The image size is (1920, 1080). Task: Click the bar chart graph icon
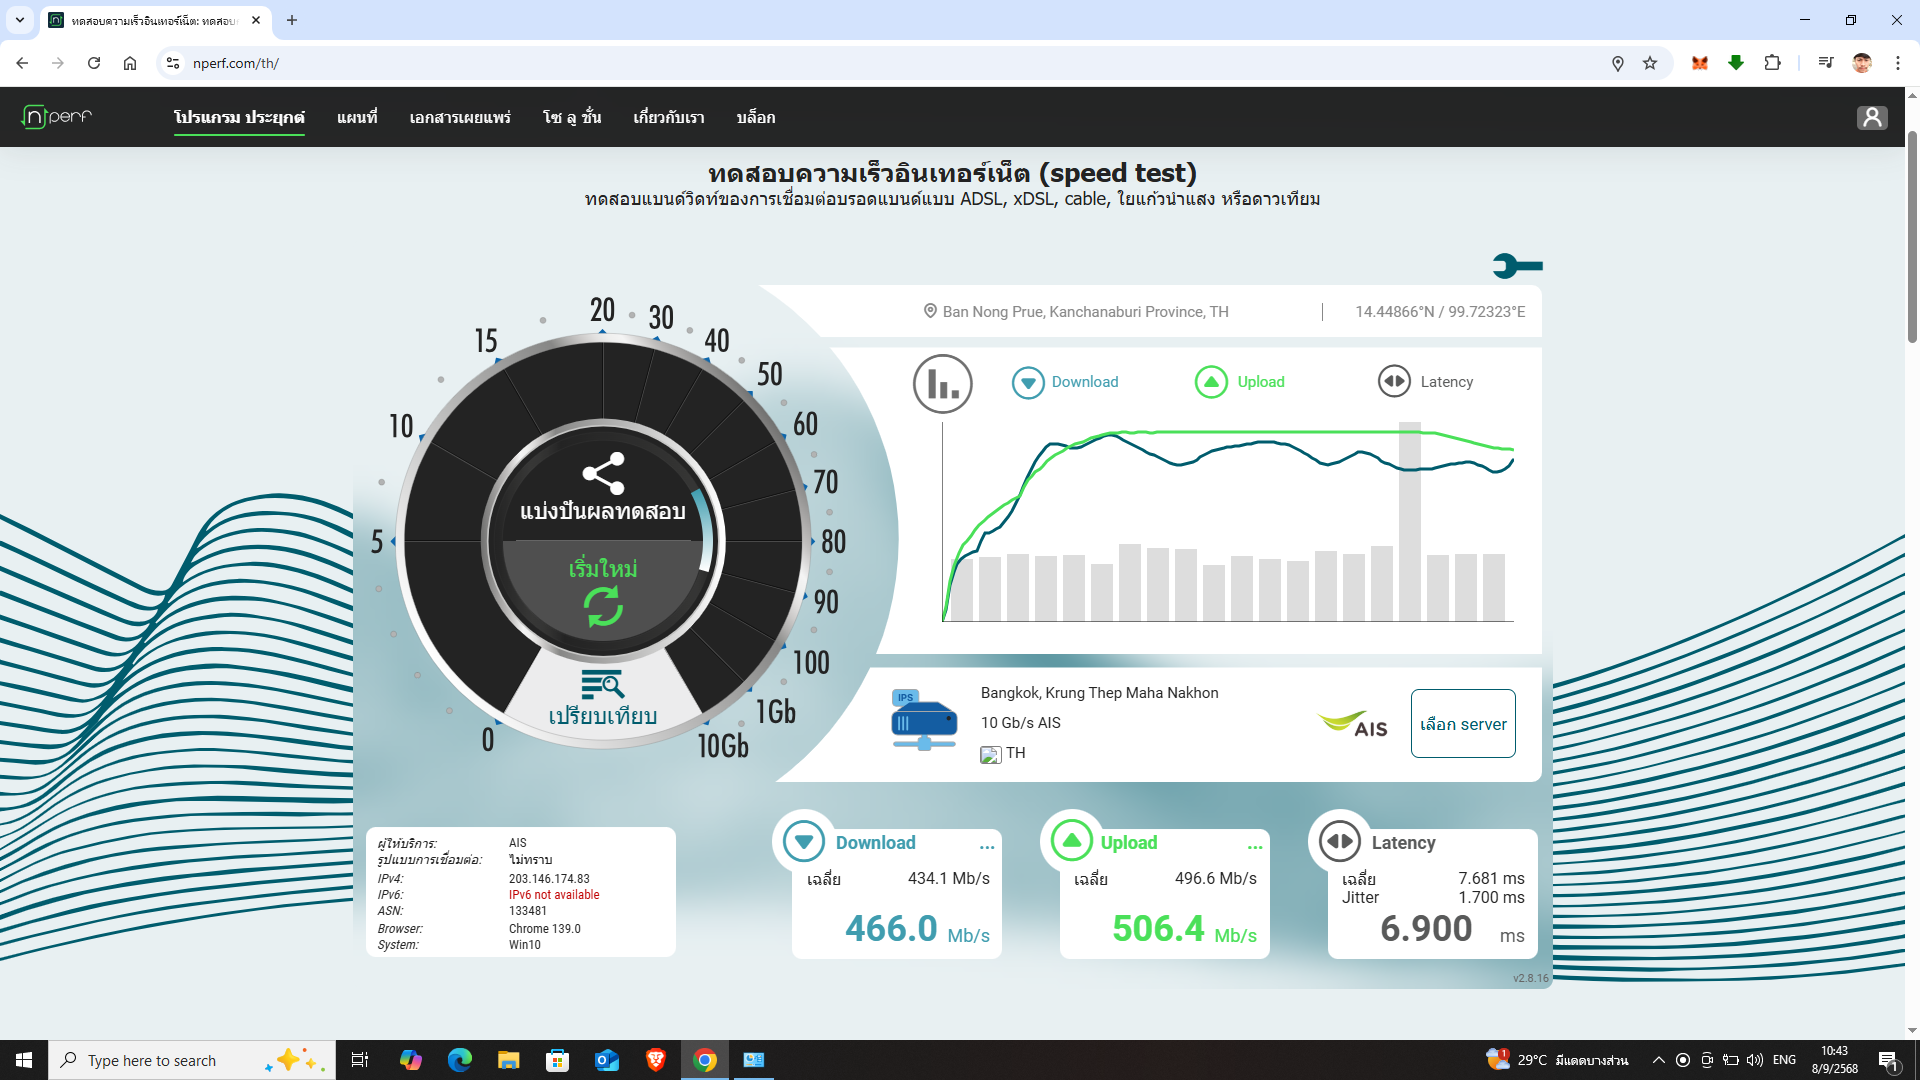tap(942, 383)
